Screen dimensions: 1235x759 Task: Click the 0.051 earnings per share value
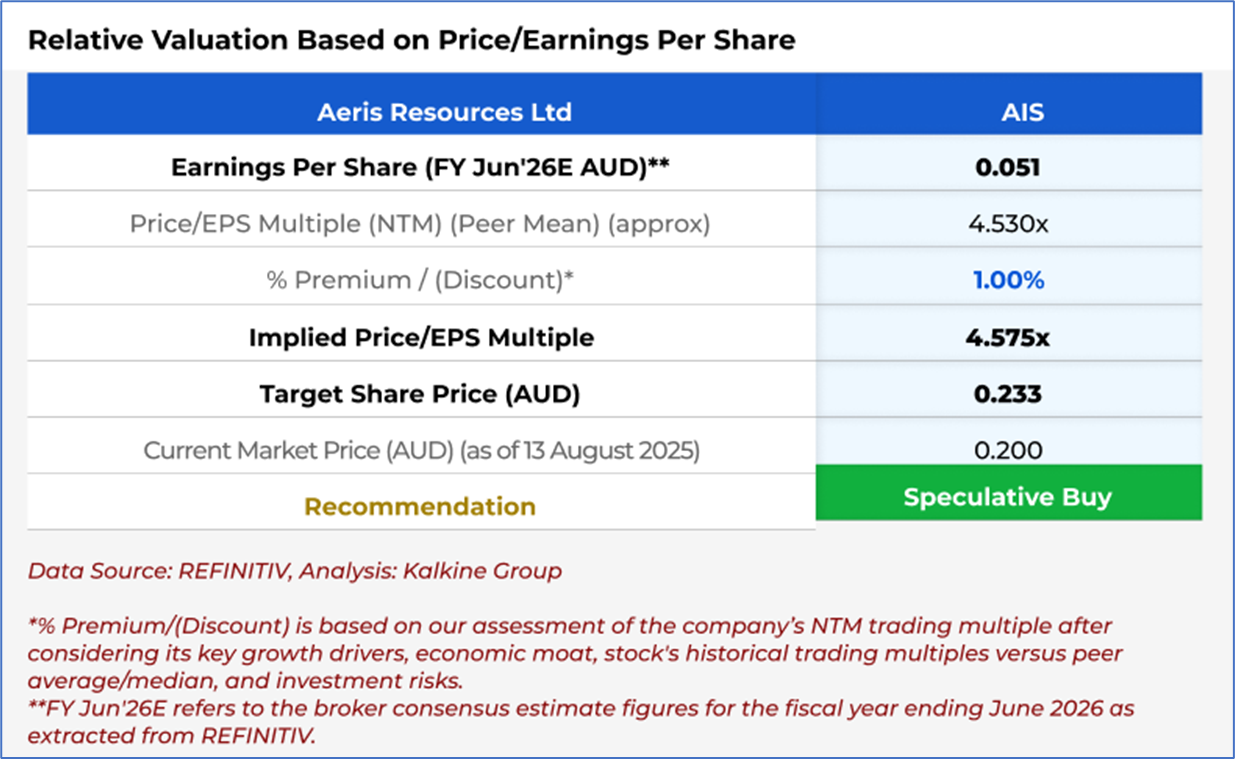coord(1008,167)
